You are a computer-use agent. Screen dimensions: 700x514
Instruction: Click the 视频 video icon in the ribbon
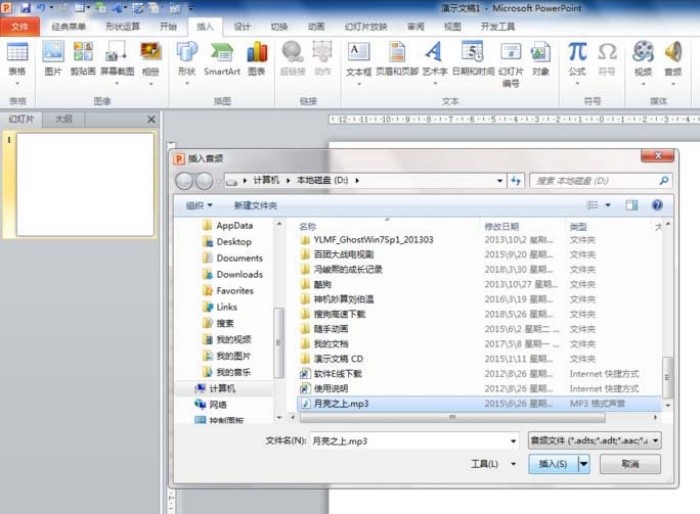pyautogui.click(x=643, y=53)
